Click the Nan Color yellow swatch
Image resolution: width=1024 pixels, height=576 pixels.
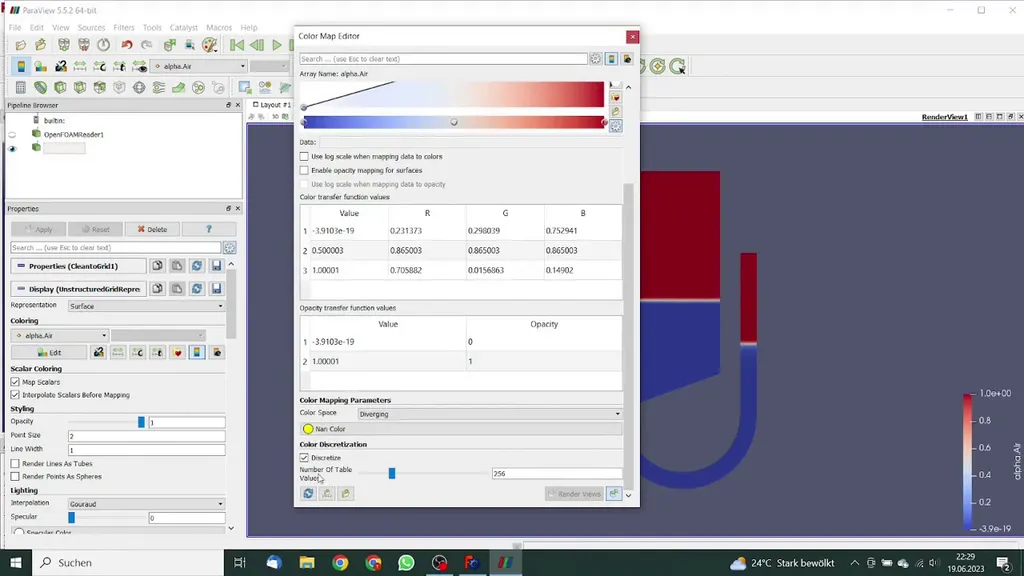pos(308,429)
